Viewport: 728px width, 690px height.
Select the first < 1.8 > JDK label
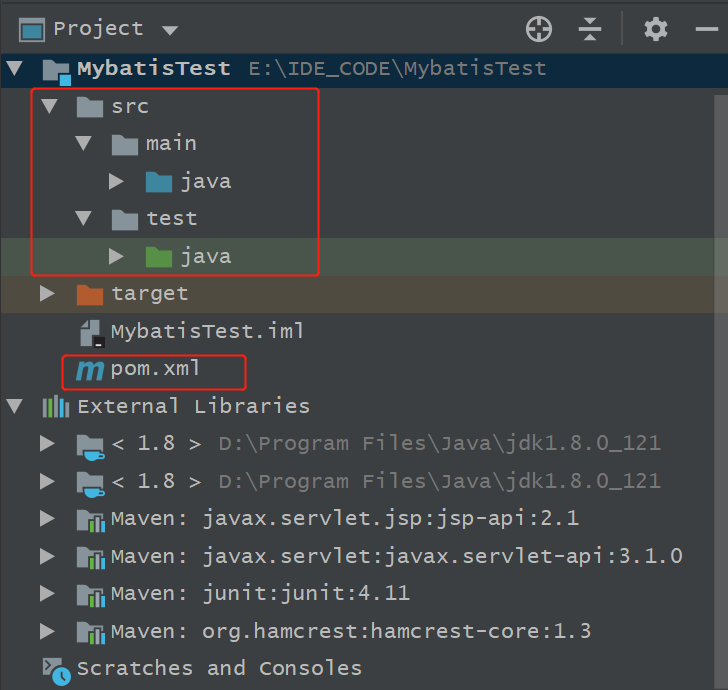(156, 444)
